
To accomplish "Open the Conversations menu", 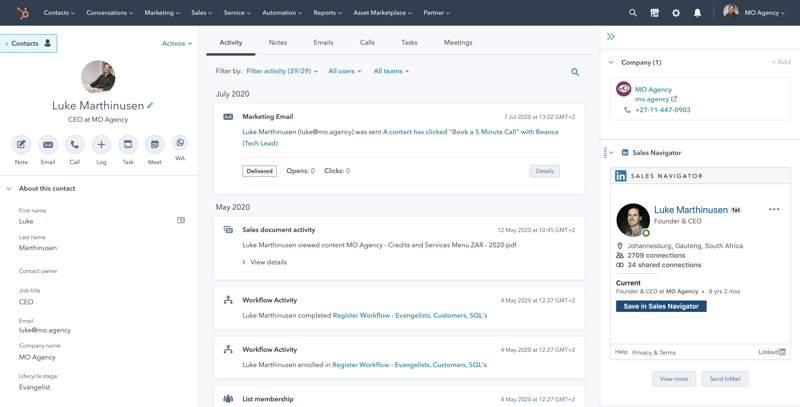I will point(110,13).
